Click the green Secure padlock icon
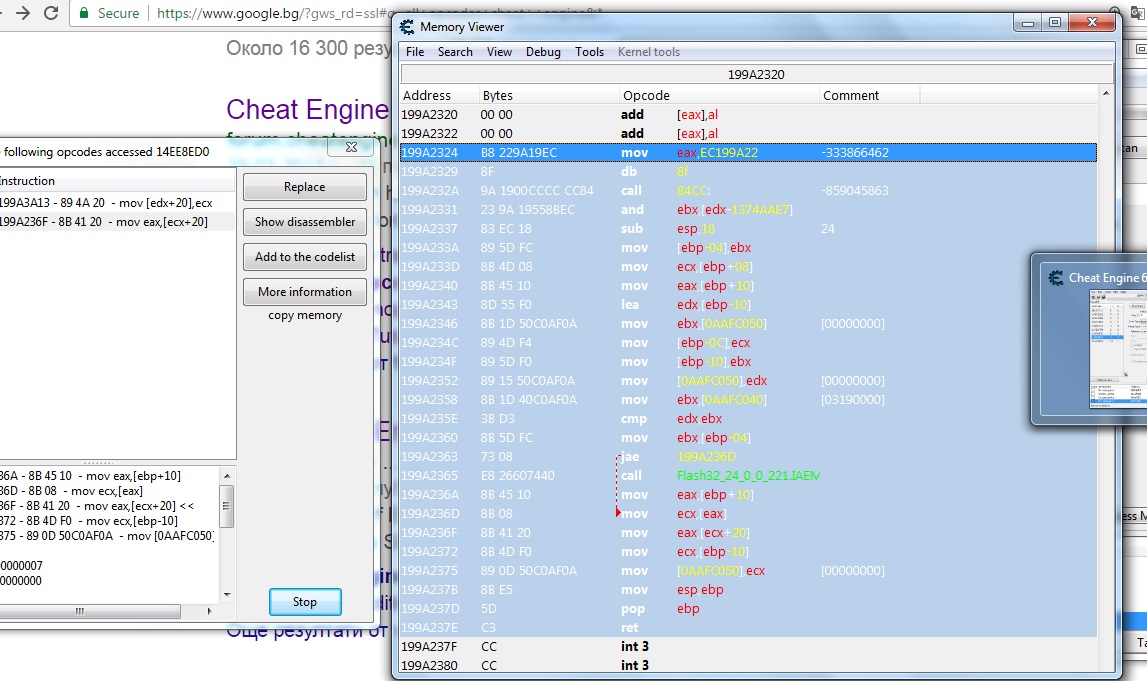Viewport: 1147px width, 681px height. click(84, 14)
